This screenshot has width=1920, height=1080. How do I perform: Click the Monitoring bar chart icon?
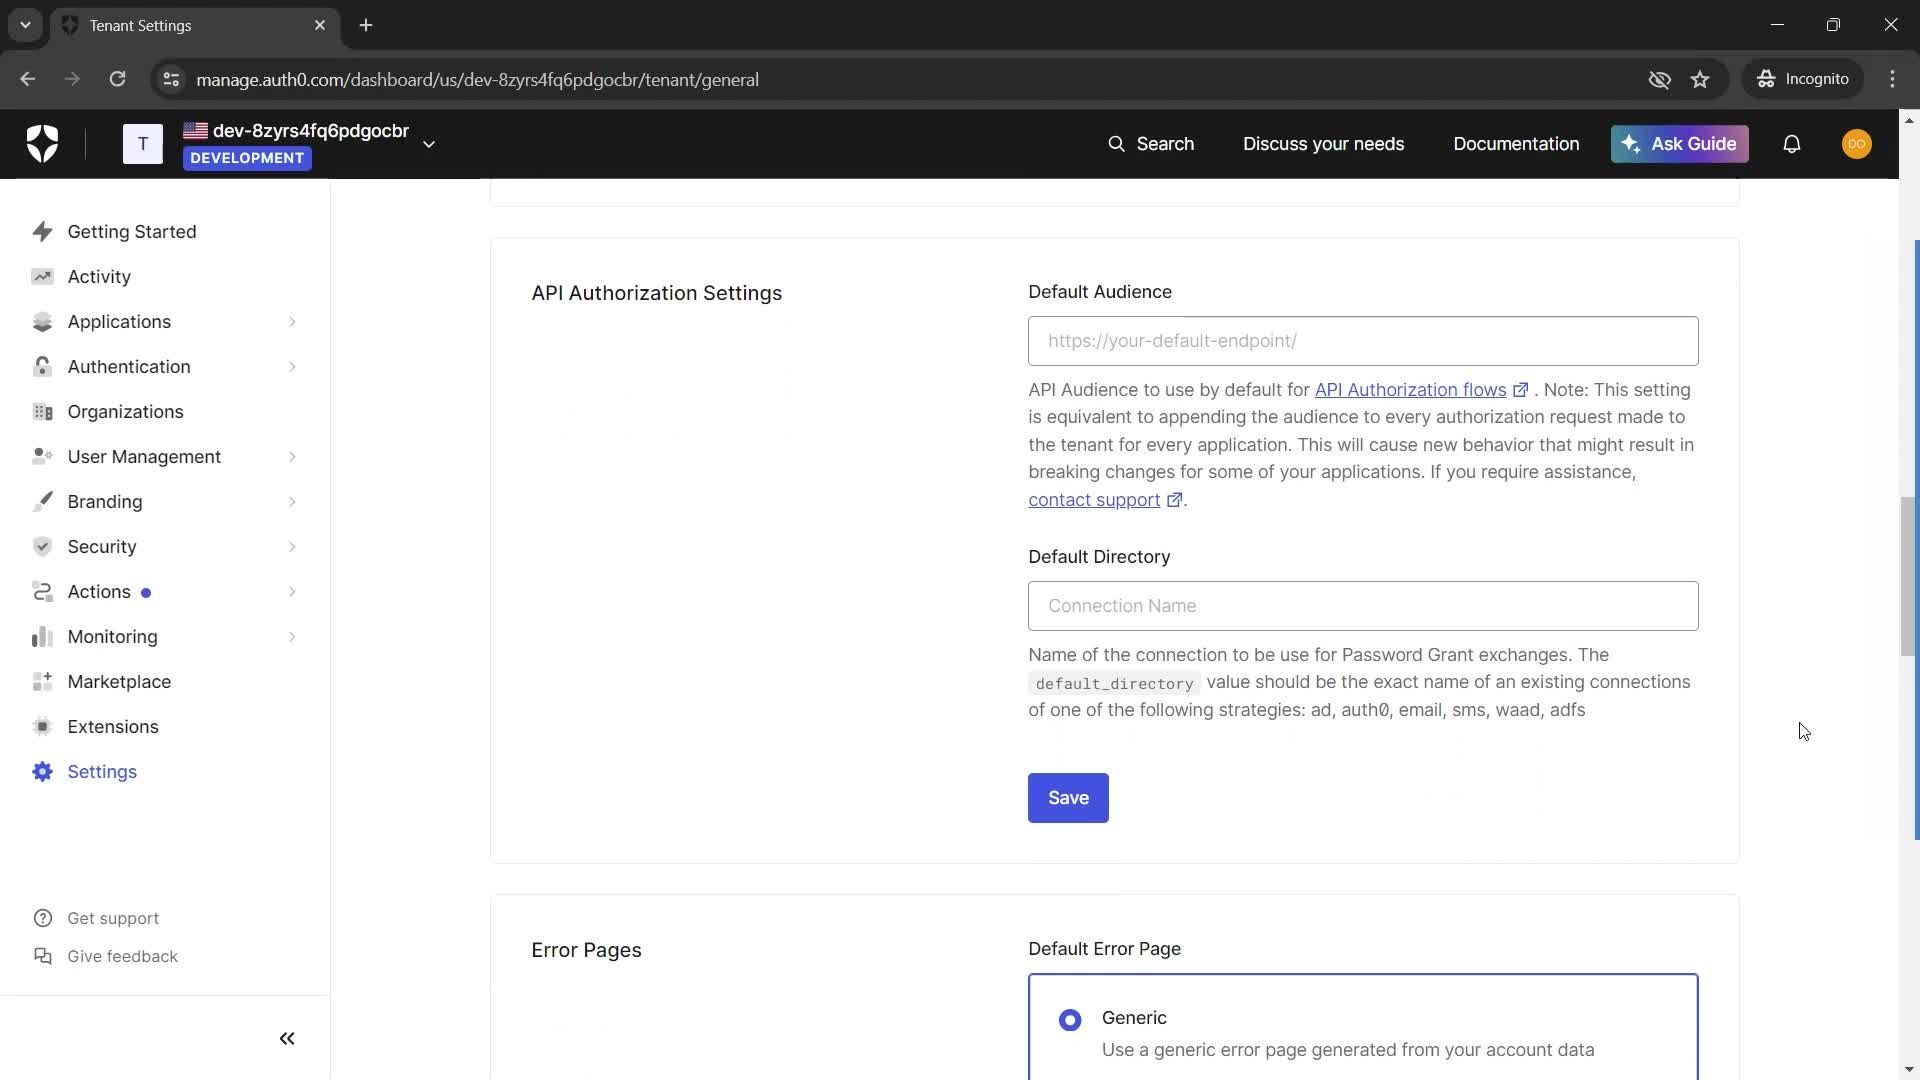tap(42, 637)
